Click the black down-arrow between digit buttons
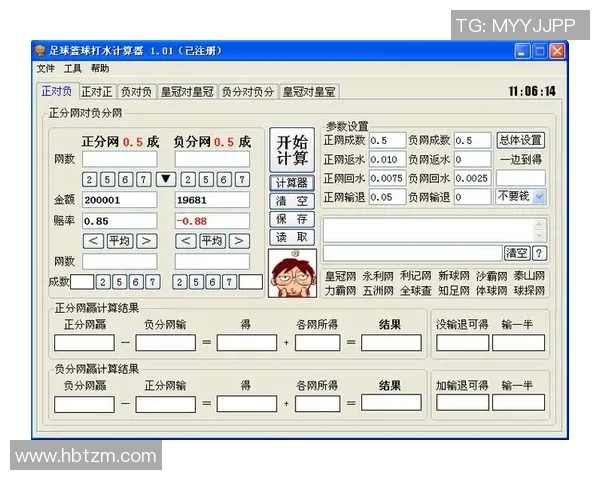600x480 pixels. (x=166, y=179)
